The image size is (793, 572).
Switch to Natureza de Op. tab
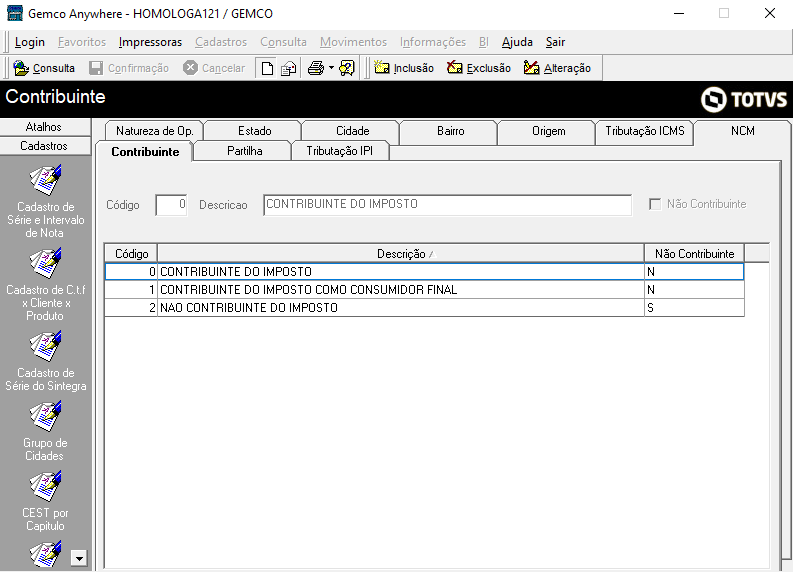[x=154, y=131]
